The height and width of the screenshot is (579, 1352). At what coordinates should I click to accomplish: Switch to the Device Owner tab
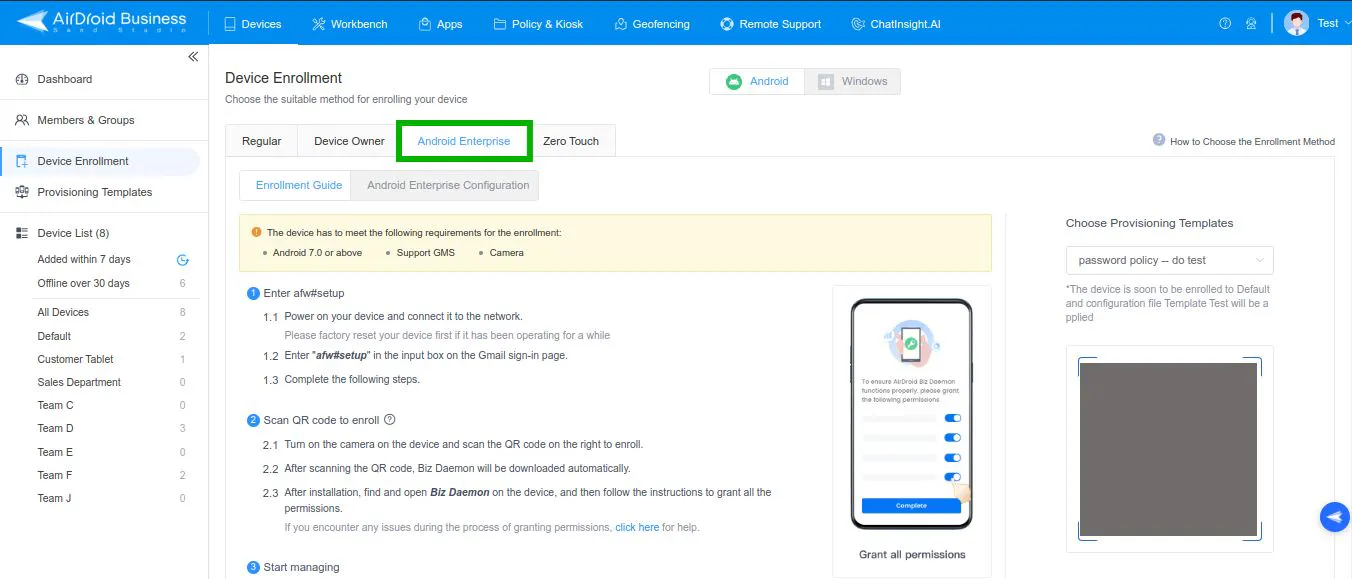pos(349,141)
